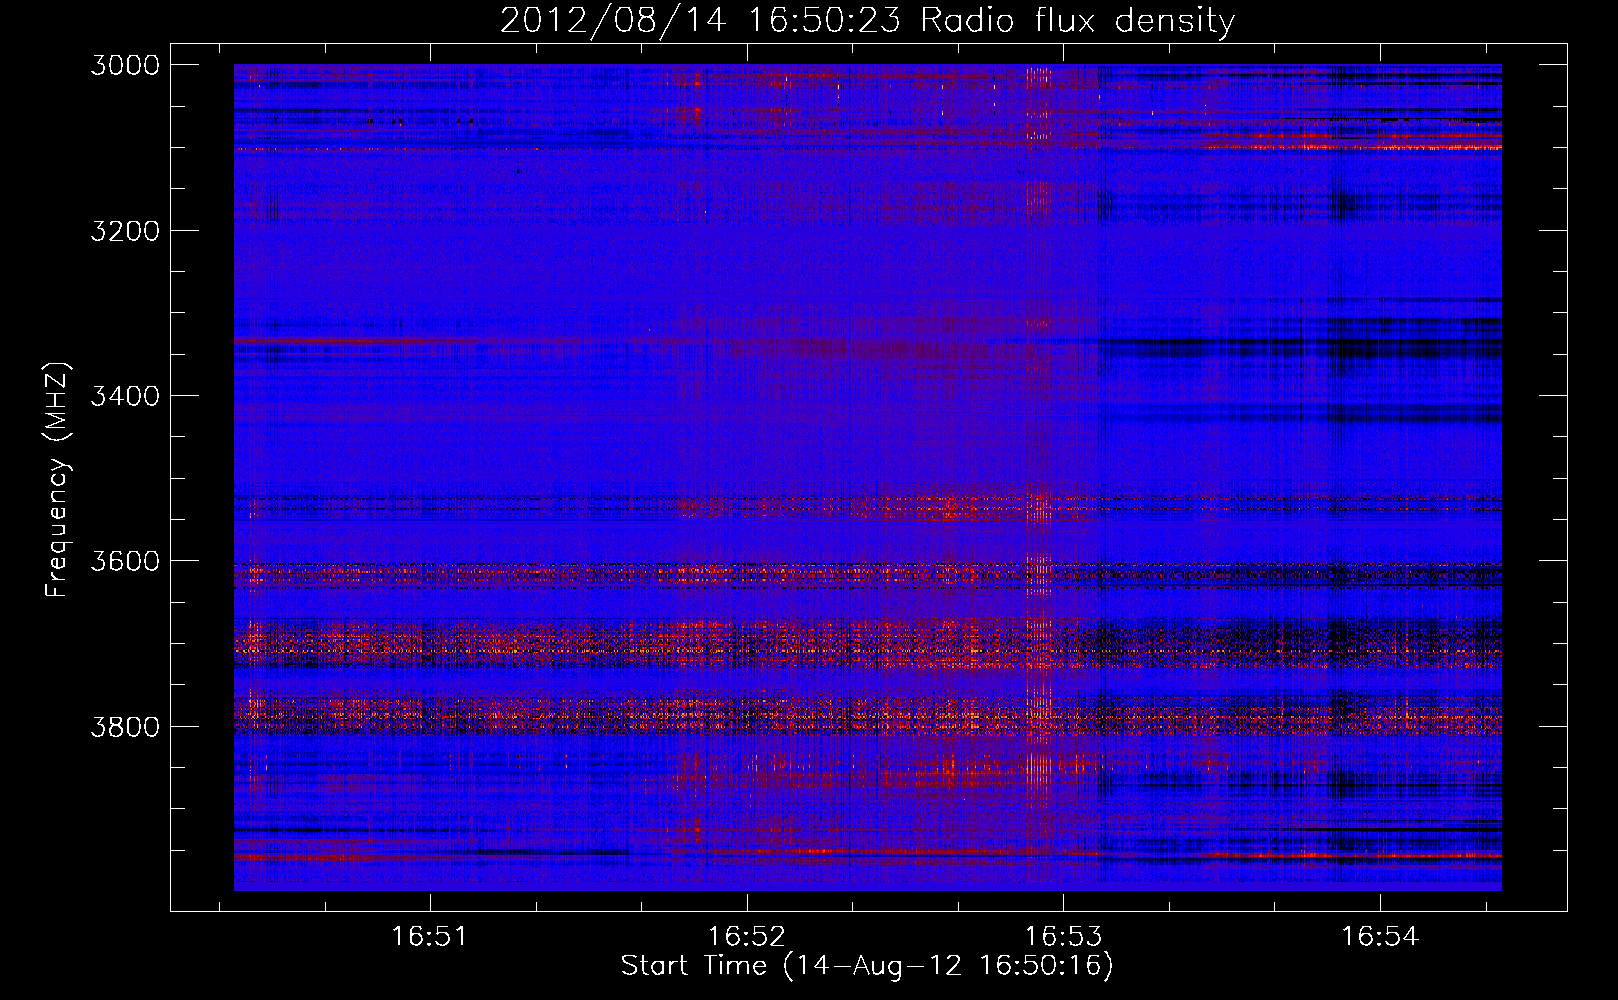
Task: Click the 3800 frequency axis label
Action: (x=125, y=726)
